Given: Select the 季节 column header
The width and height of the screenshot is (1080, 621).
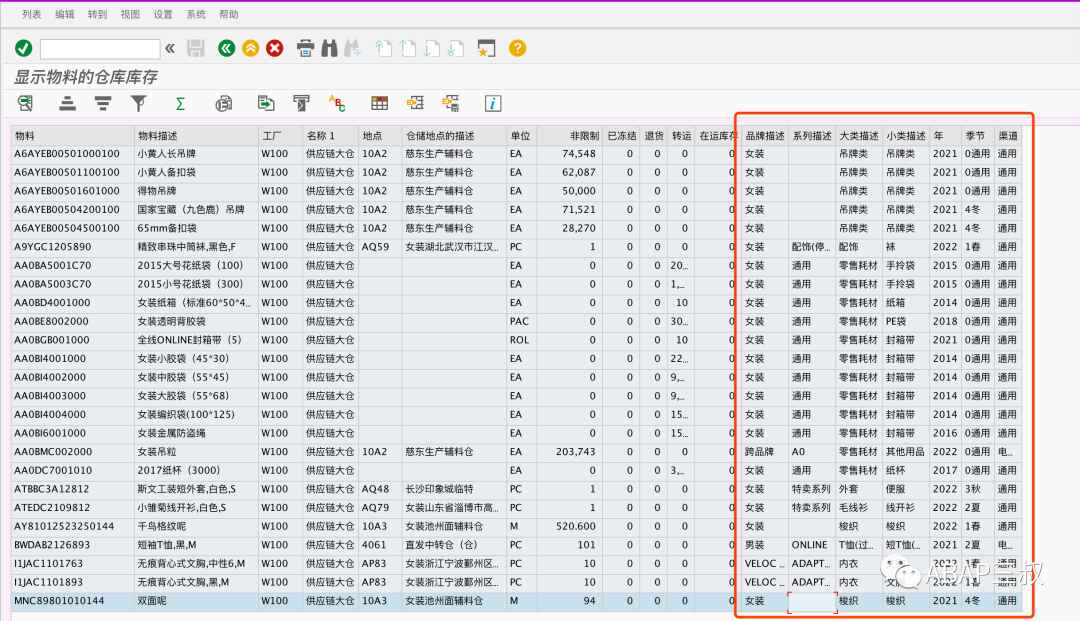Looking at the screenshot, I should (977, 136).
